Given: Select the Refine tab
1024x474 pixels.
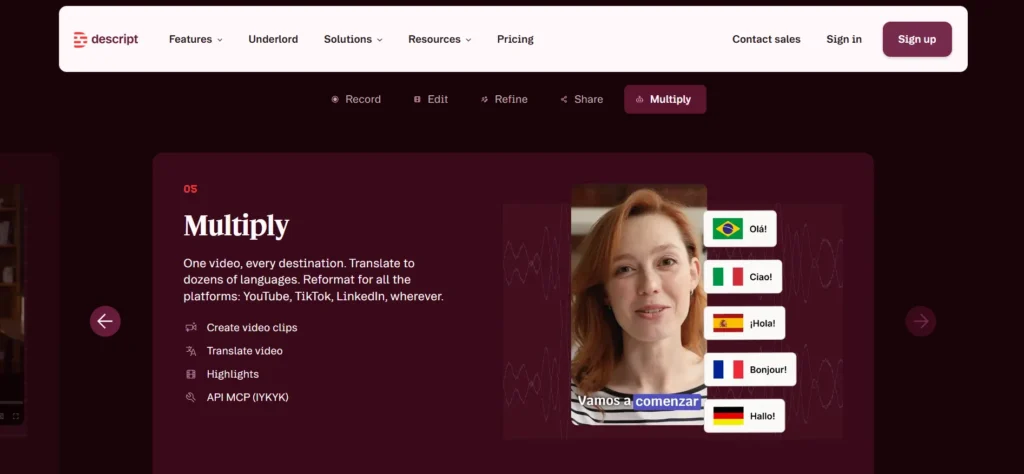Looking at the screenshot, I should (504, 99).
